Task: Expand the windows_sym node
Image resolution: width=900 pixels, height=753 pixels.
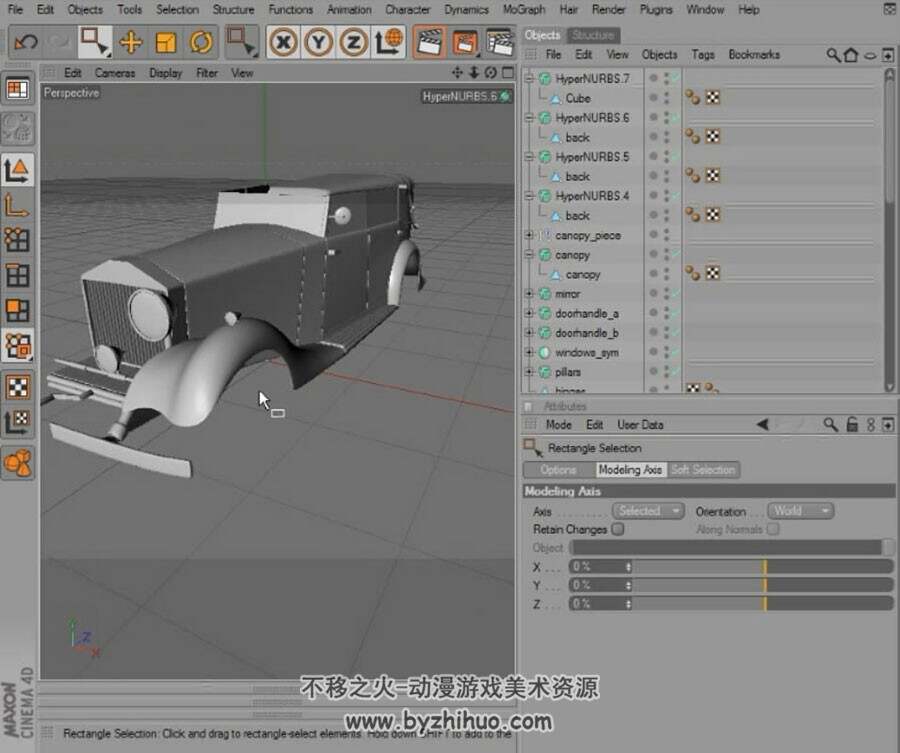Action: tap(529, 352)
